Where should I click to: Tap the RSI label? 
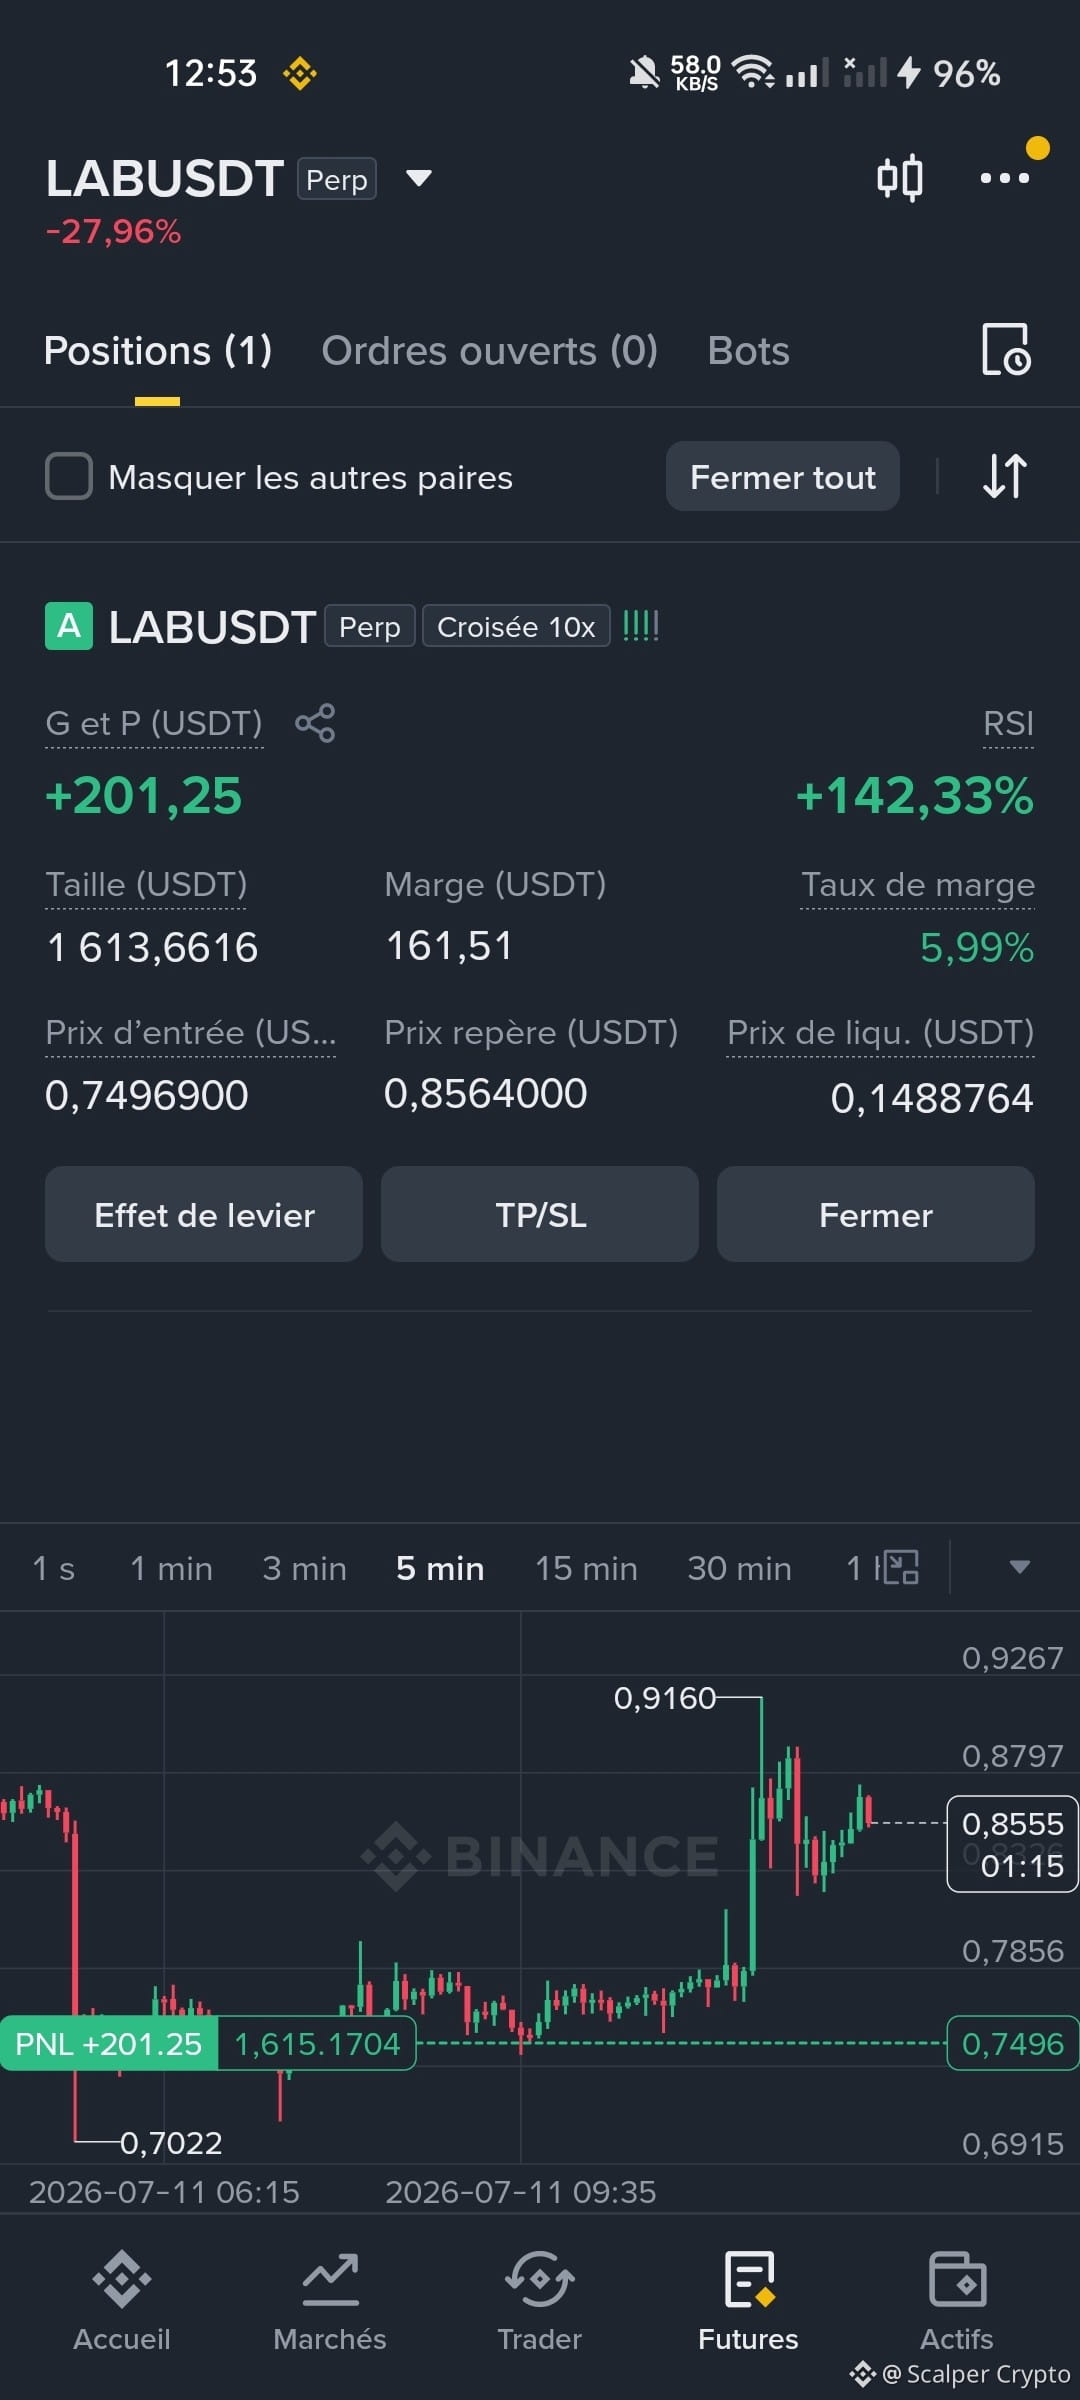point(1008,723)
